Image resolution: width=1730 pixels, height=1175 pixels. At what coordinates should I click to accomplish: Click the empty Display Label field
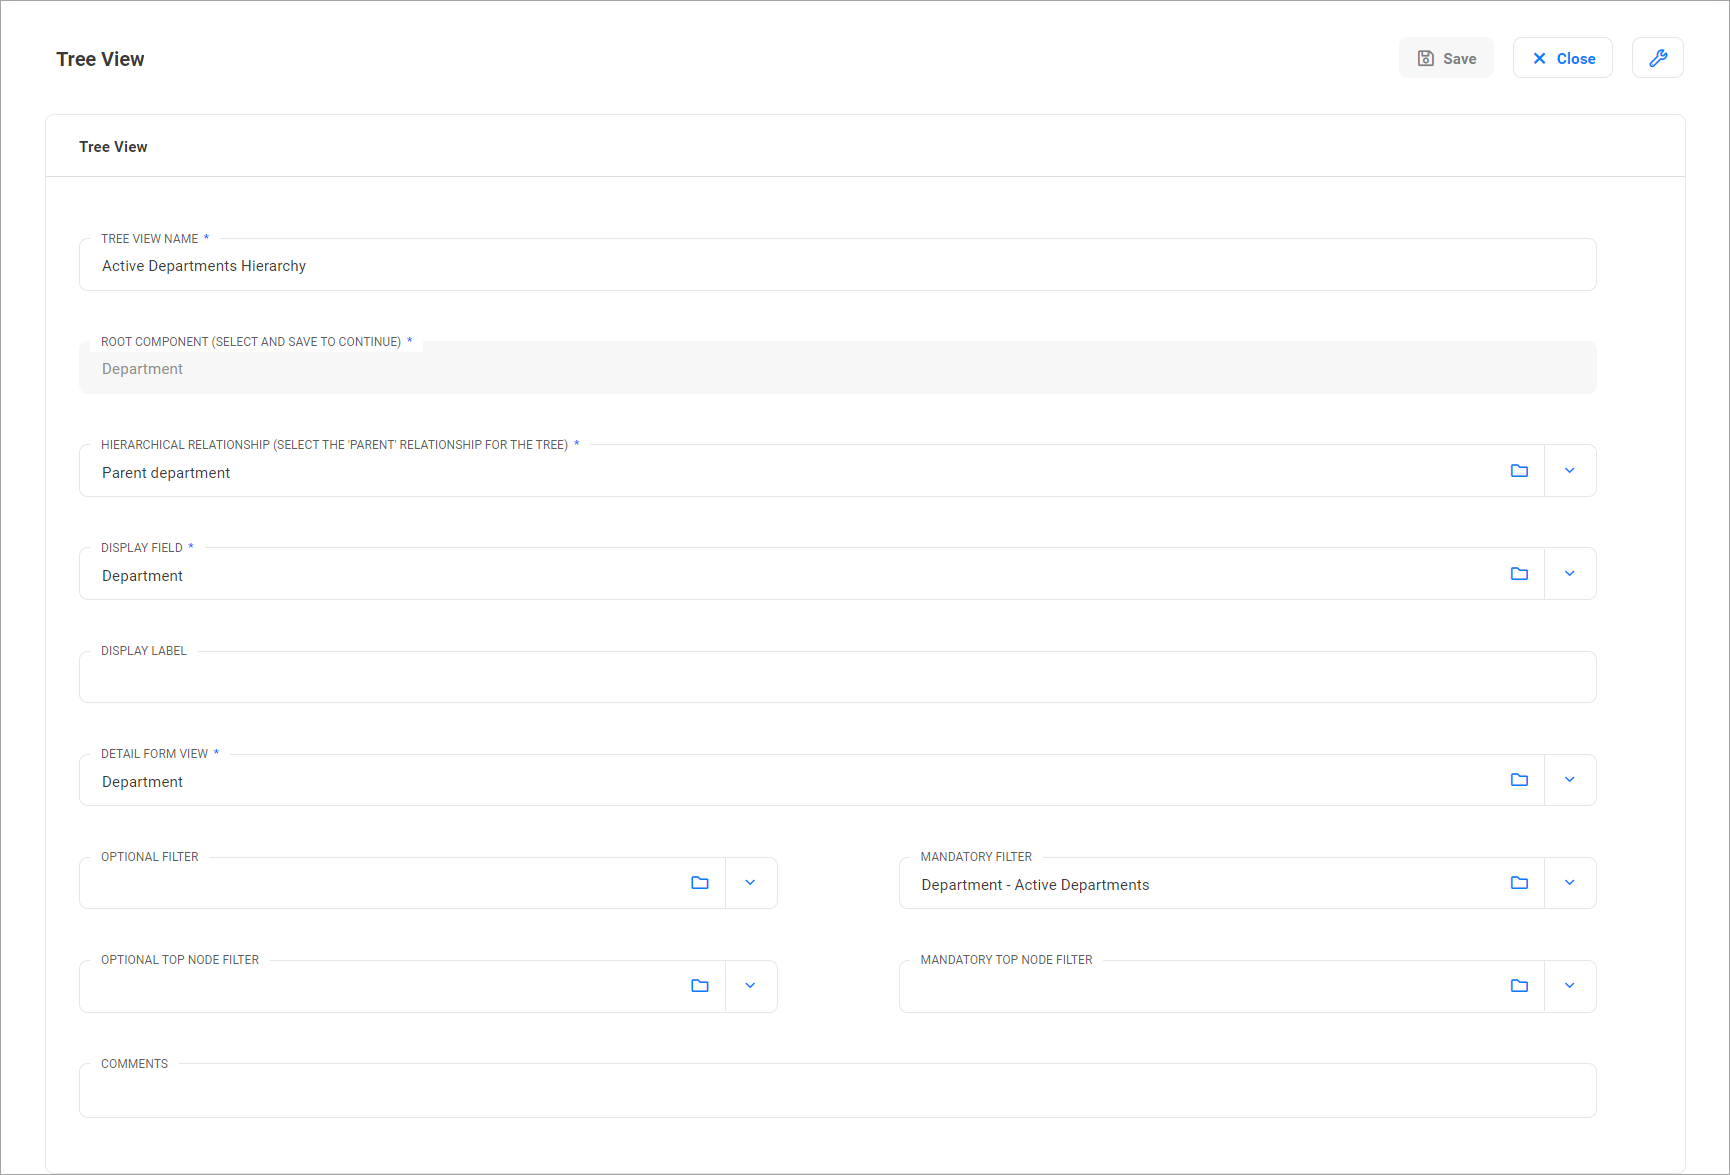[x=837, y=679]
